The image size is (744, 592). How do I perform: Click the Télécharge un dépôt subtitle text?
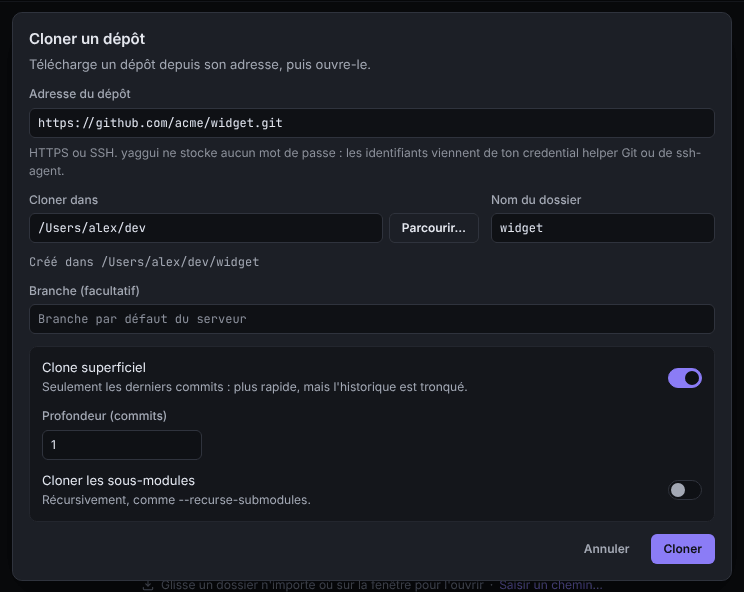click(200, 65)
